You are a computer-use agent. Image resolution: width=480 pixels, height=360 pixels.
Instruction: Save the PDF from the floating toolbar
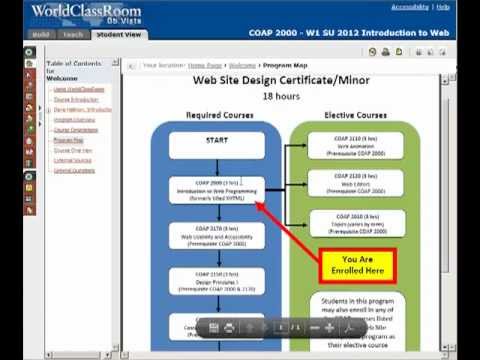[214, 328]
